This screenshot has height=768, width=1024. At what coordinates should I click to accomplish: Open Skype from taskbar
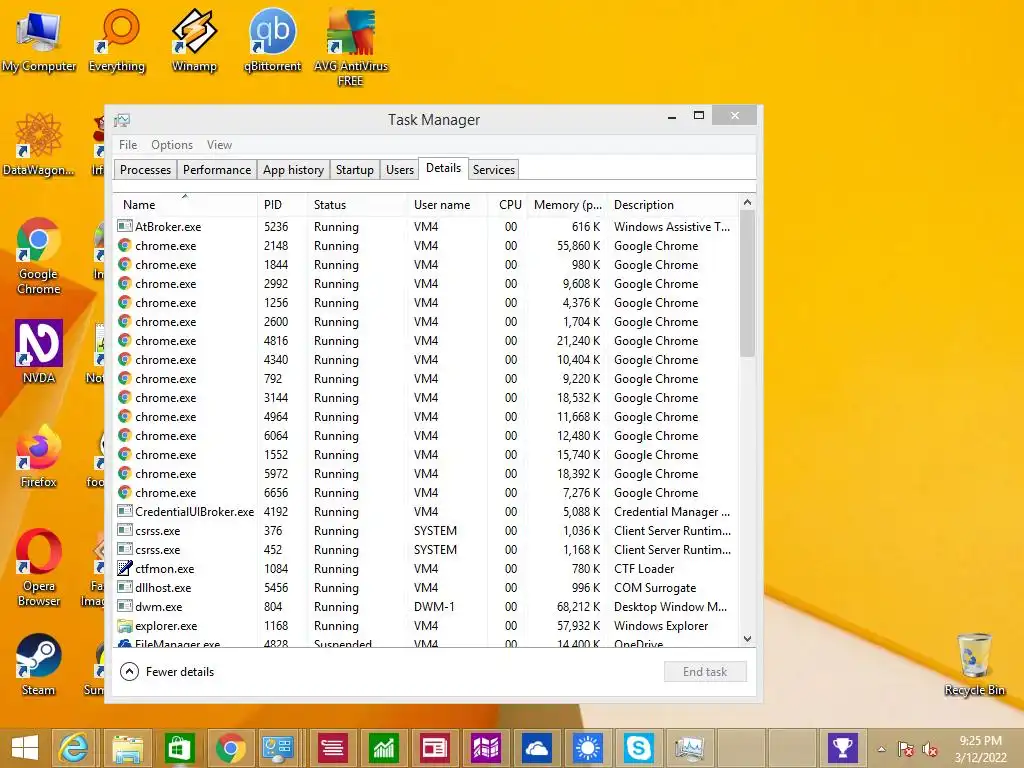(638, 748)
